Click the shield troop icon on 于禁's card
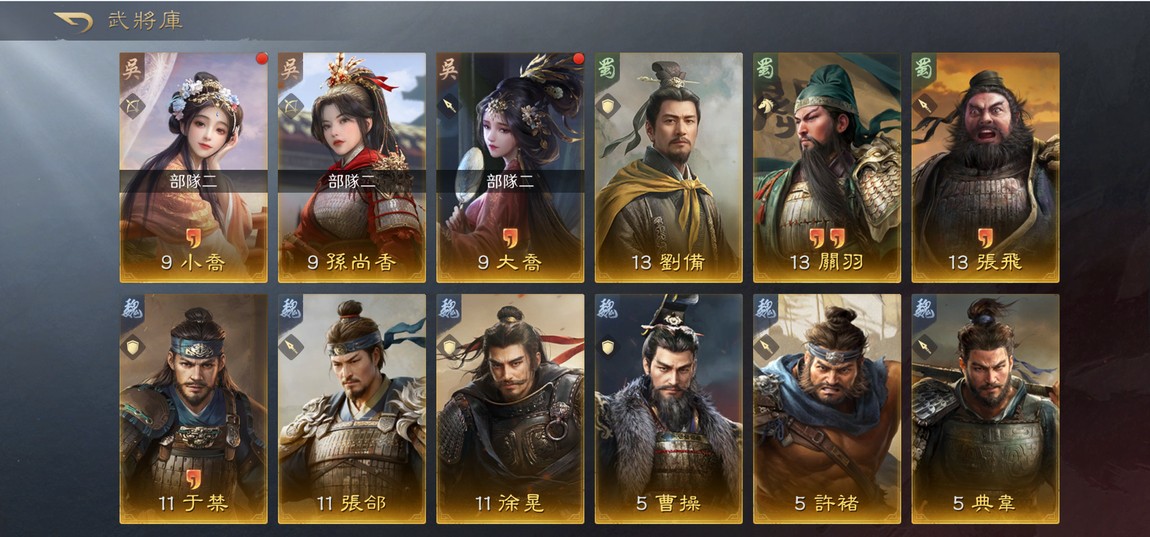Screen dimensions: 1150x537 pyautogui.click(x=133, y=347)
